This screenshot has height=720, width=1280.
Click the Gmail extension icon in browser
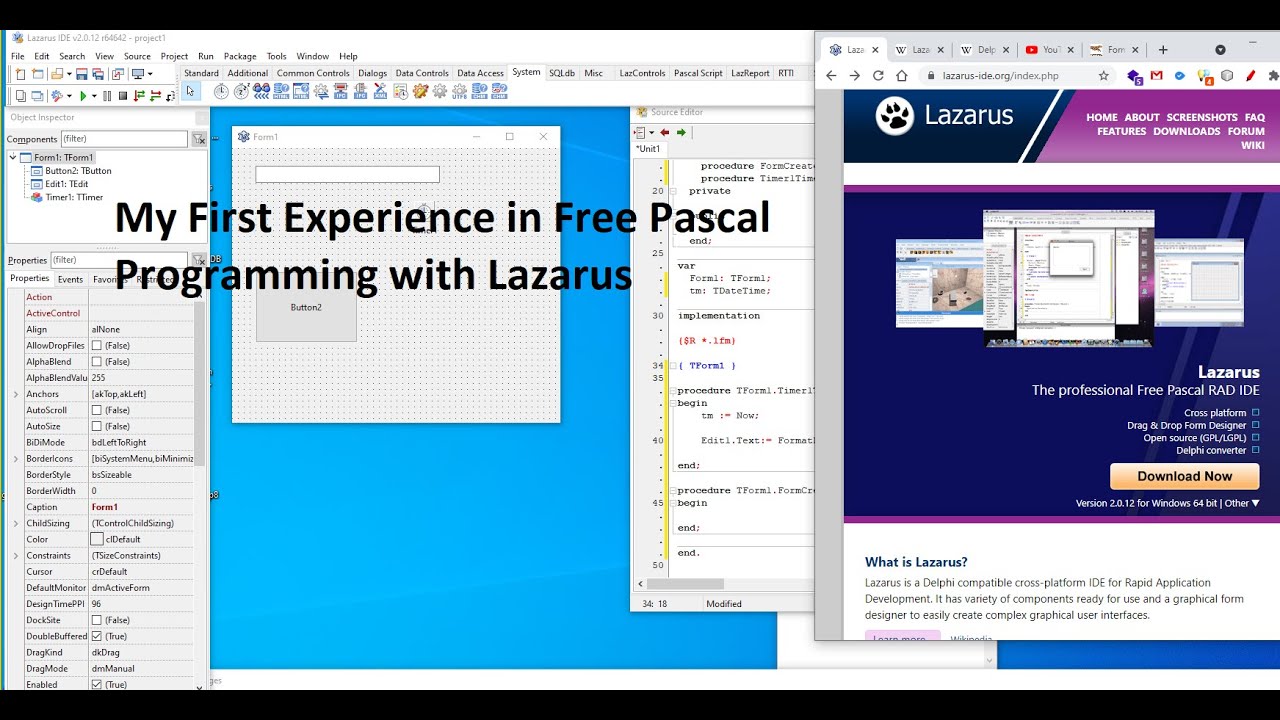click(1157, 75)
